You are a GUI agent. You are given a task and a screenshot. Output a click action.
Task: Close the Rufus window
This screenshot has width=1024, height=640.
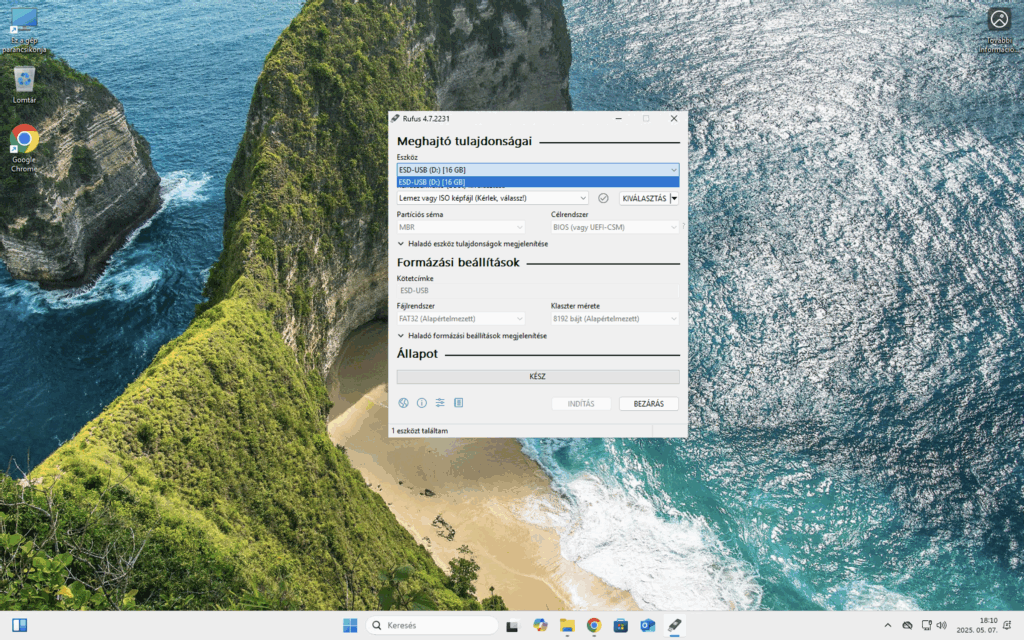point(674,118)
